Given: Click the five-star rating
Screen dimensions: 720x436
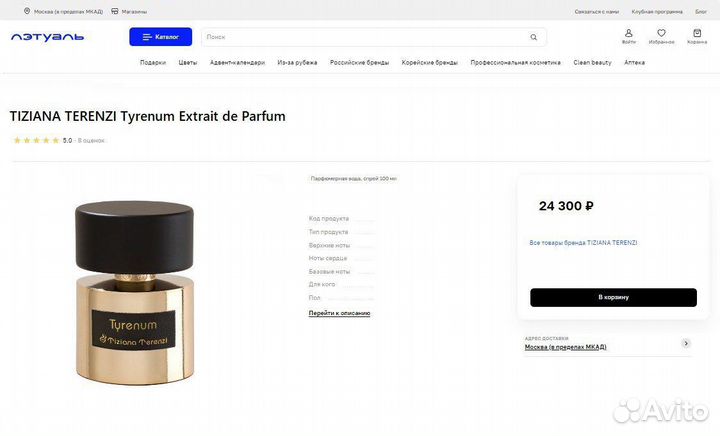Looking at the screenshot, I should [x=36, y=140].
